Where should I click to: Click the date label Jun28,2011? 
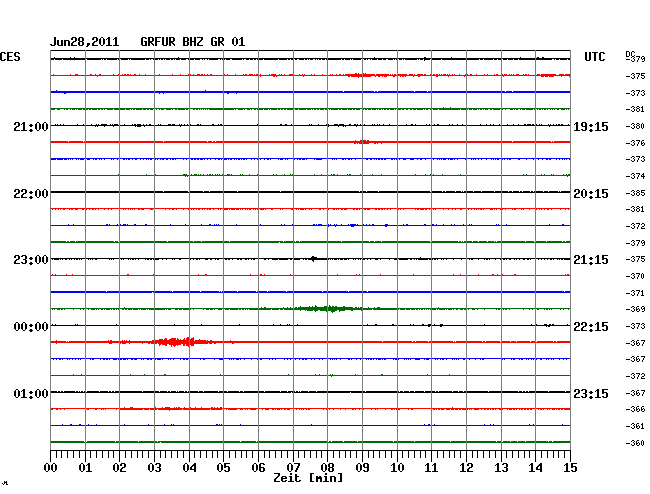(84, 42)
